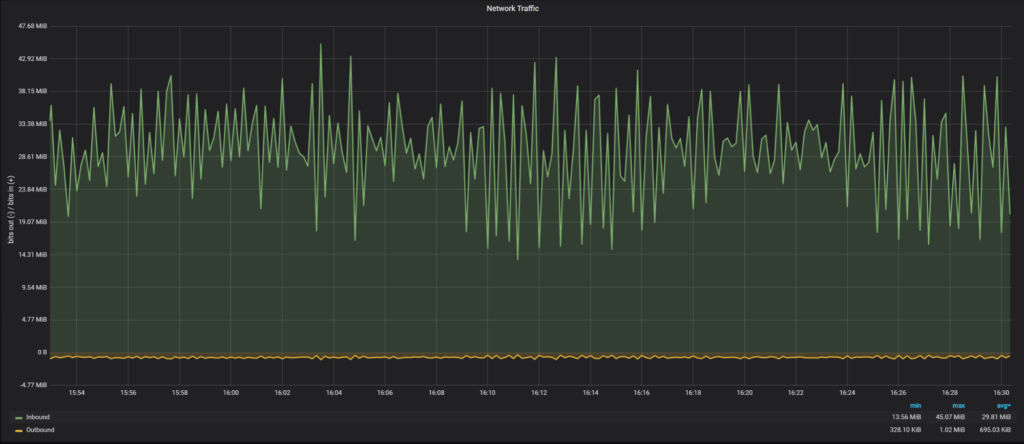Toggle the Inbound series in legend

click(x=37, y=417)
